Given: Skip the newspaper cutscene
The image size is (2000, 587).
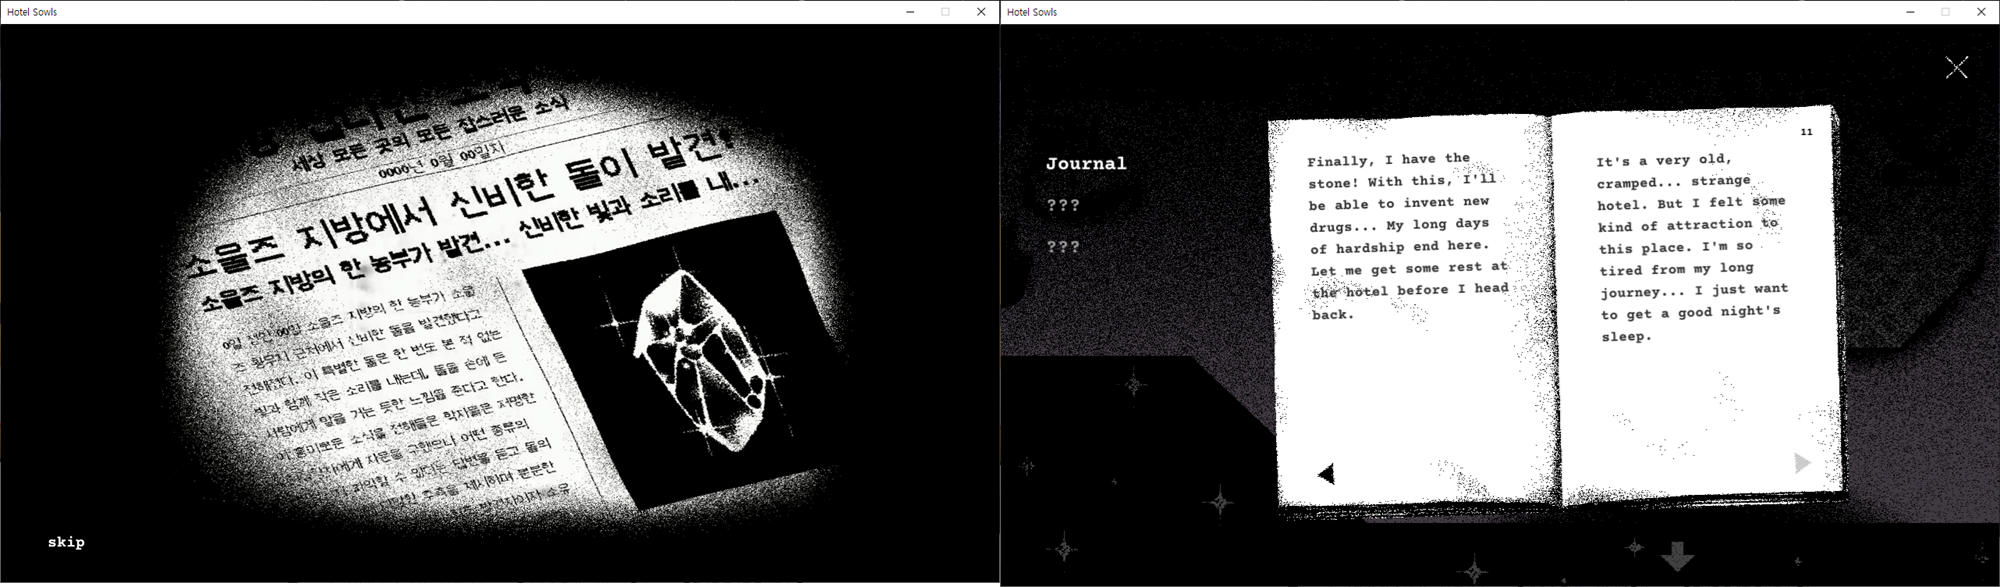Looking at the screenshot, I should click(66, 542).
